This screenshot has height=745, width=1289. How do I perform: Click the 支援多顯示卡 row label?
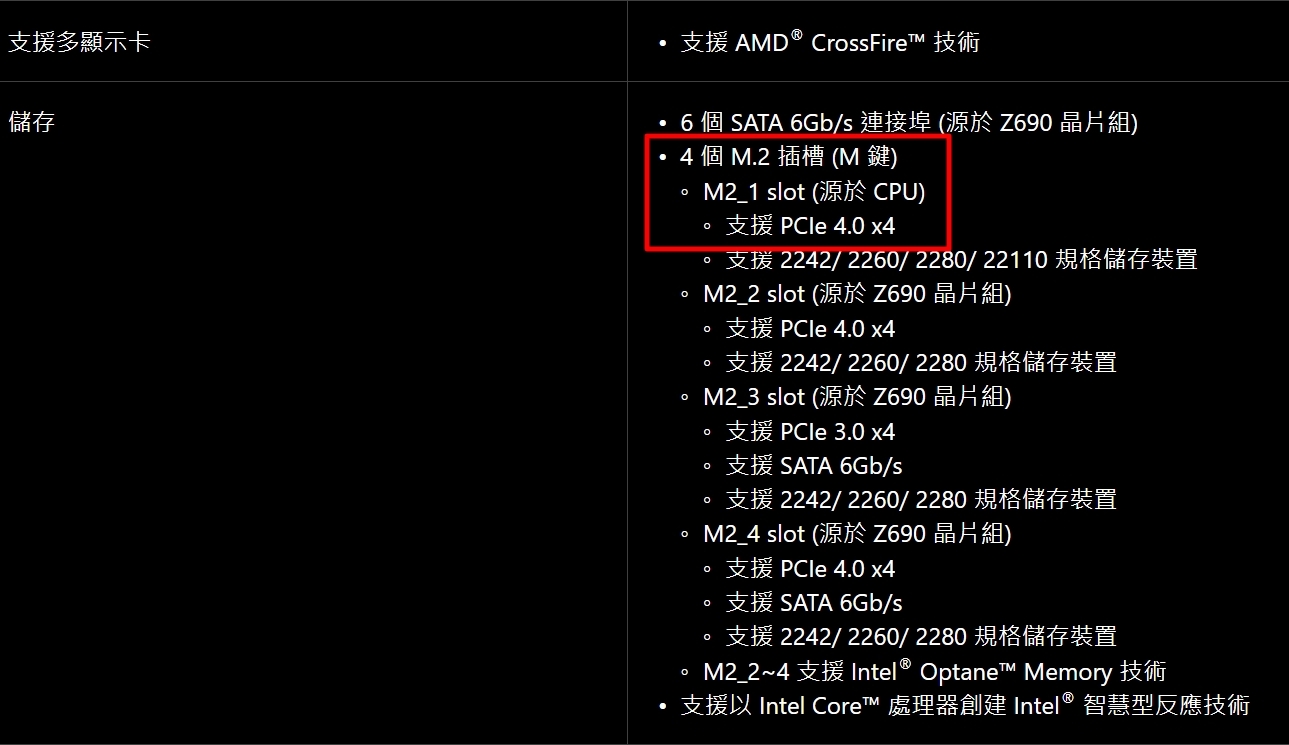(x=79, y=42)
